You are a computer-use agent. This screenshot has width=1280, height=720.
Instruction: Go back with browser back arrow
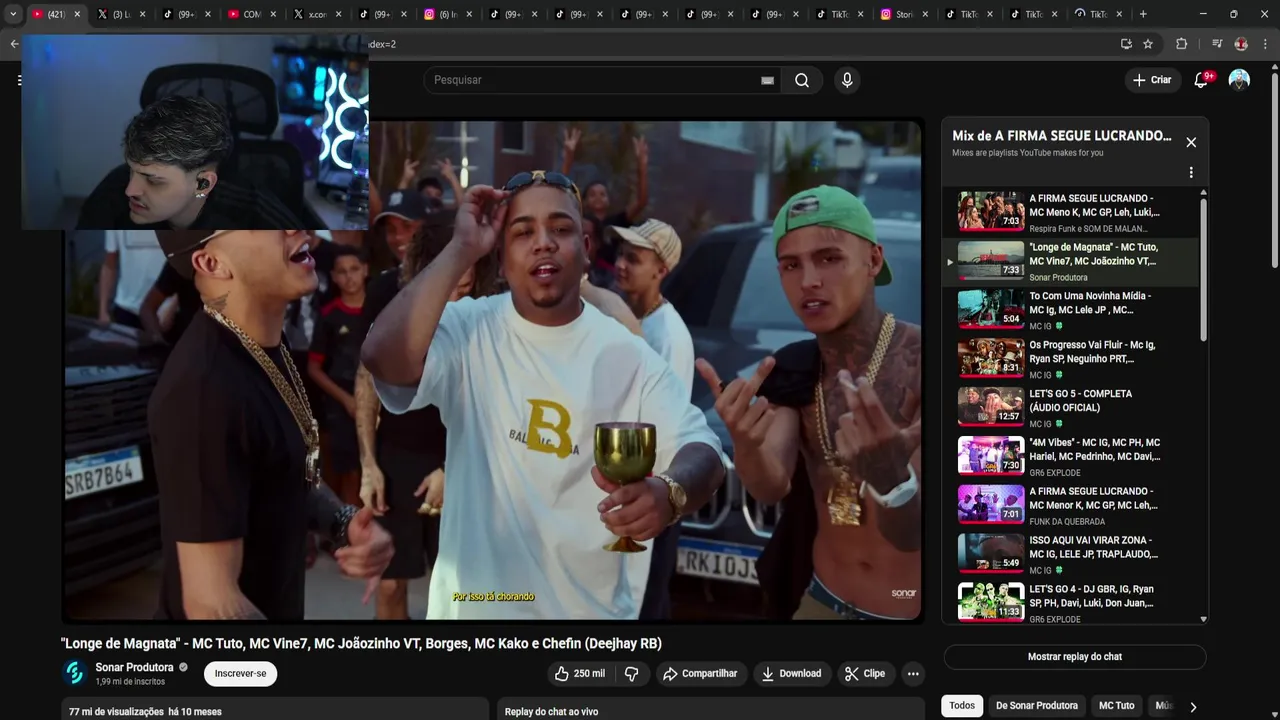[13, 44]
